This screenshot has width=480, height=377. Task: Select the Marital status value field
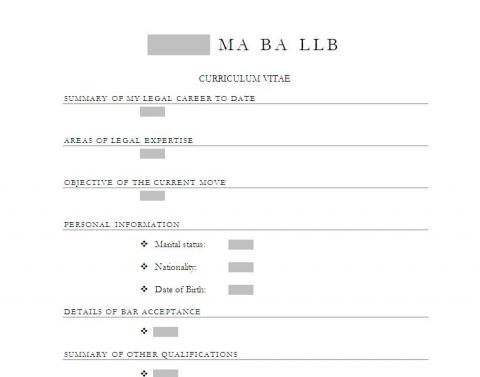point(241,245)
